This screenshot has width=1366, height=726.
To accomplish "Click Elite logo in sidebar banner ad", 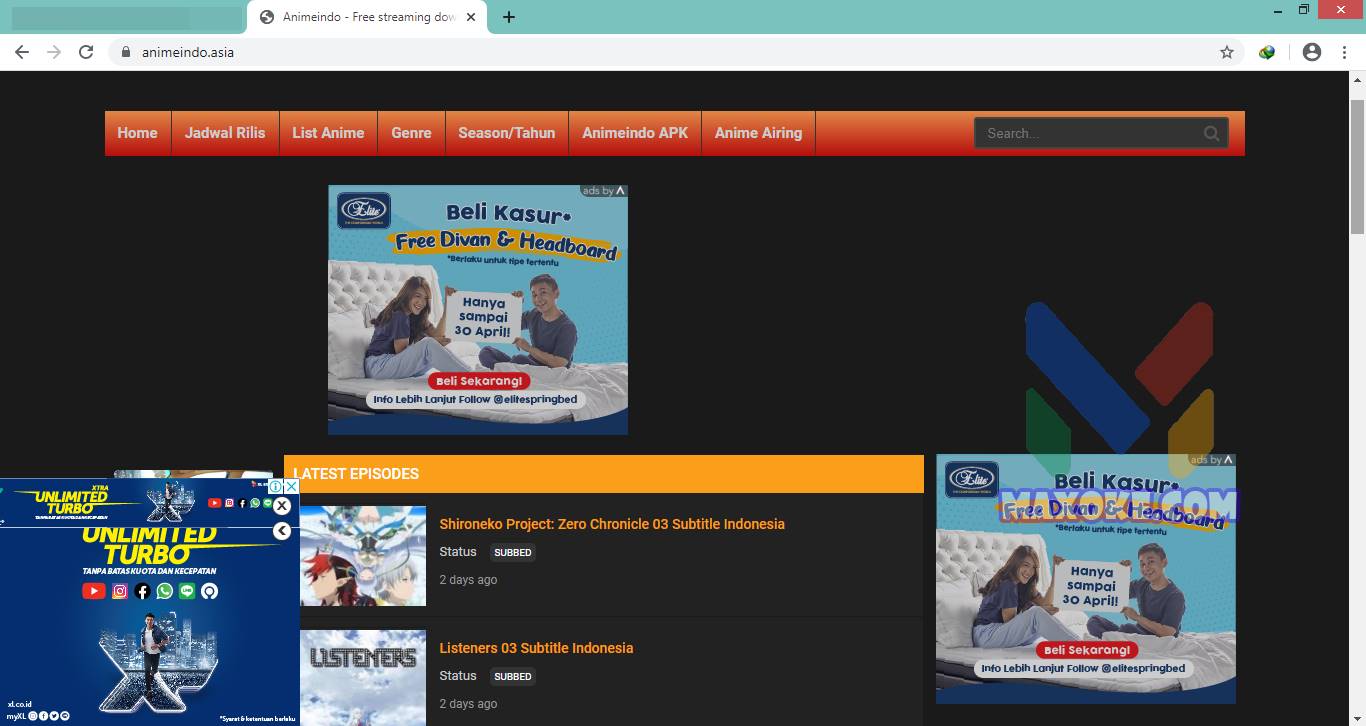I will point(972,480).
